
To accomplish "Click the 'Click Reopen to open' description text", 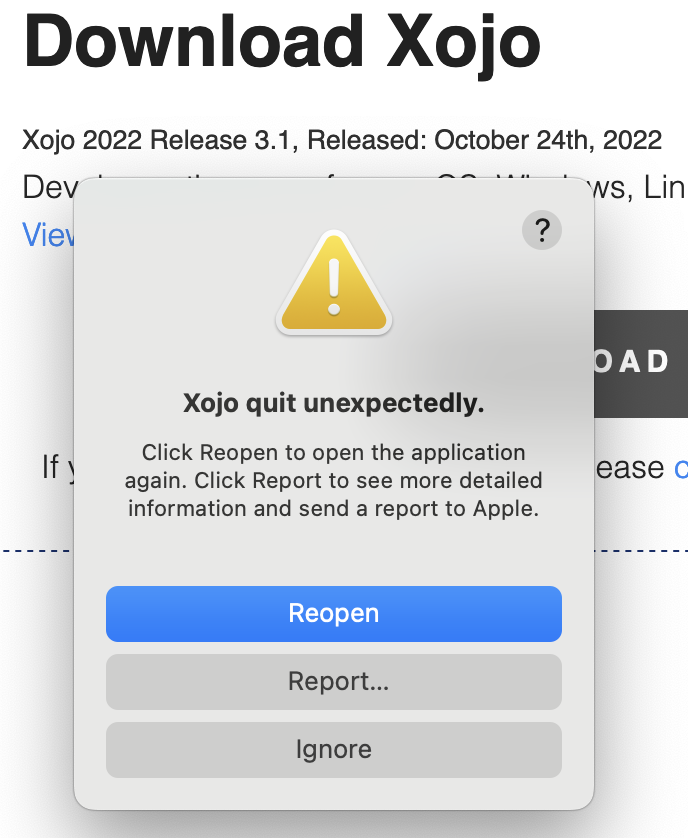I will tap(334, 480).
